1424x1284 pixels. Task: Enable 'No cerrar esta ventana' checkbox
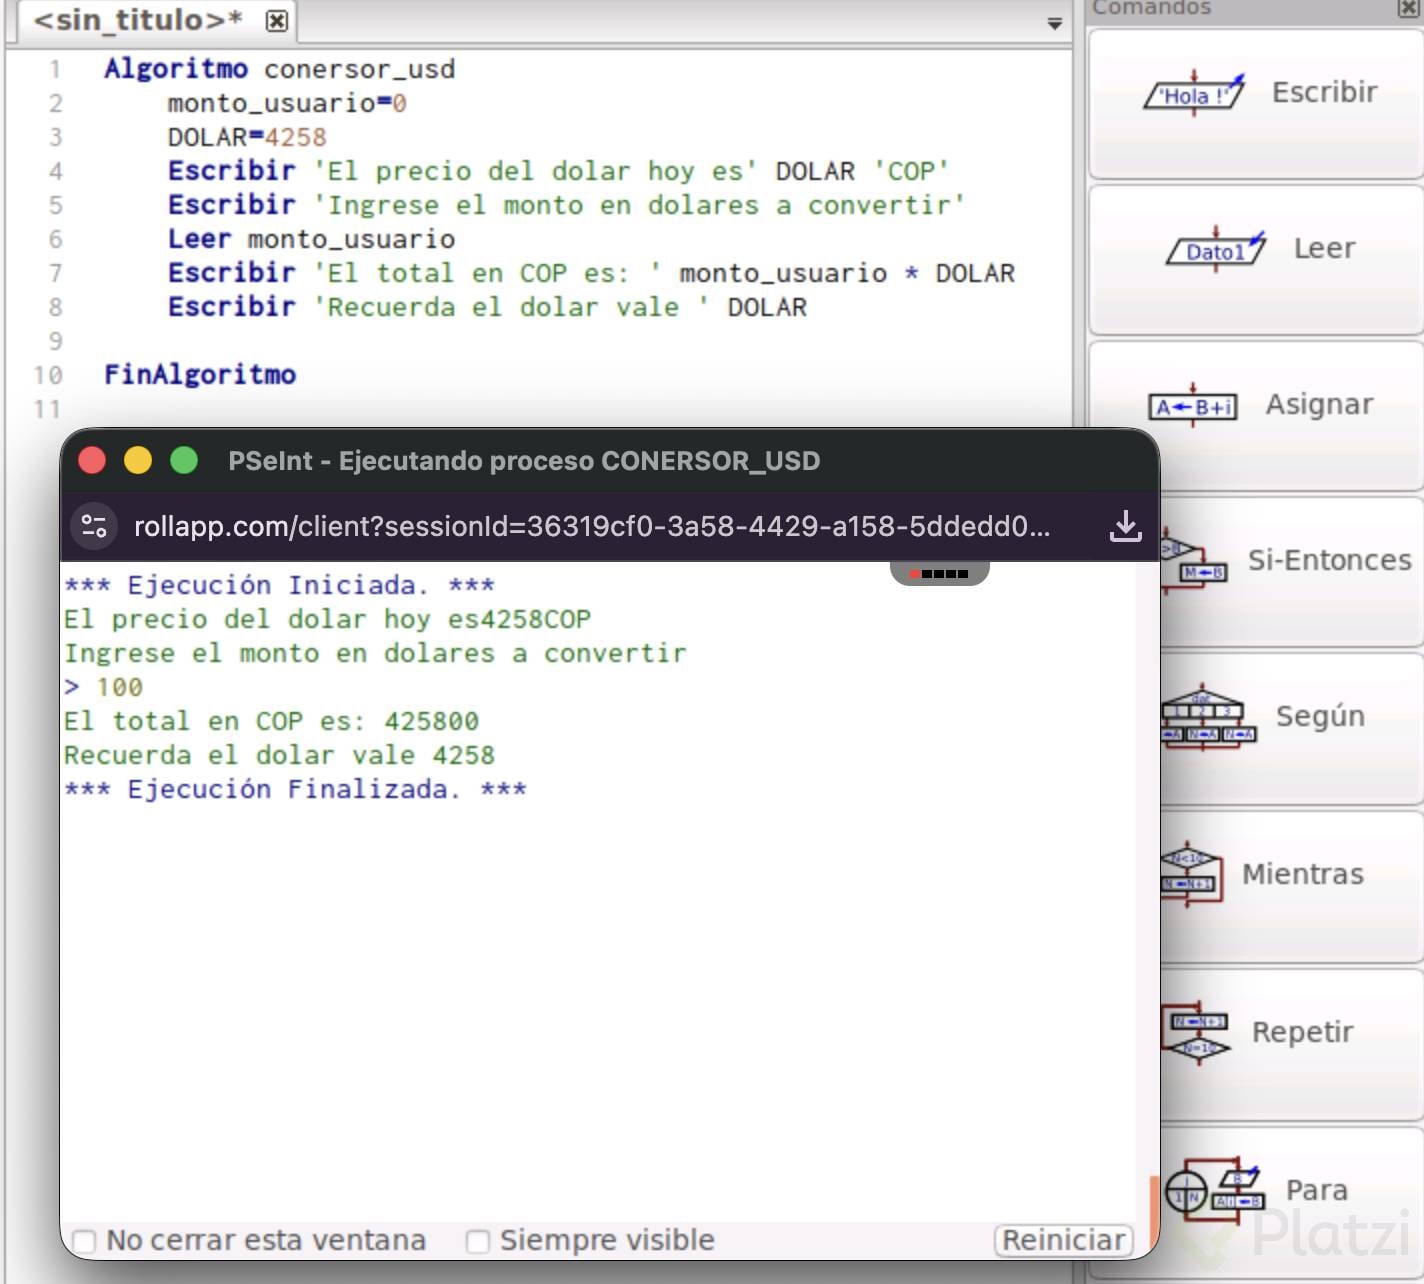tap(84, 1241)
